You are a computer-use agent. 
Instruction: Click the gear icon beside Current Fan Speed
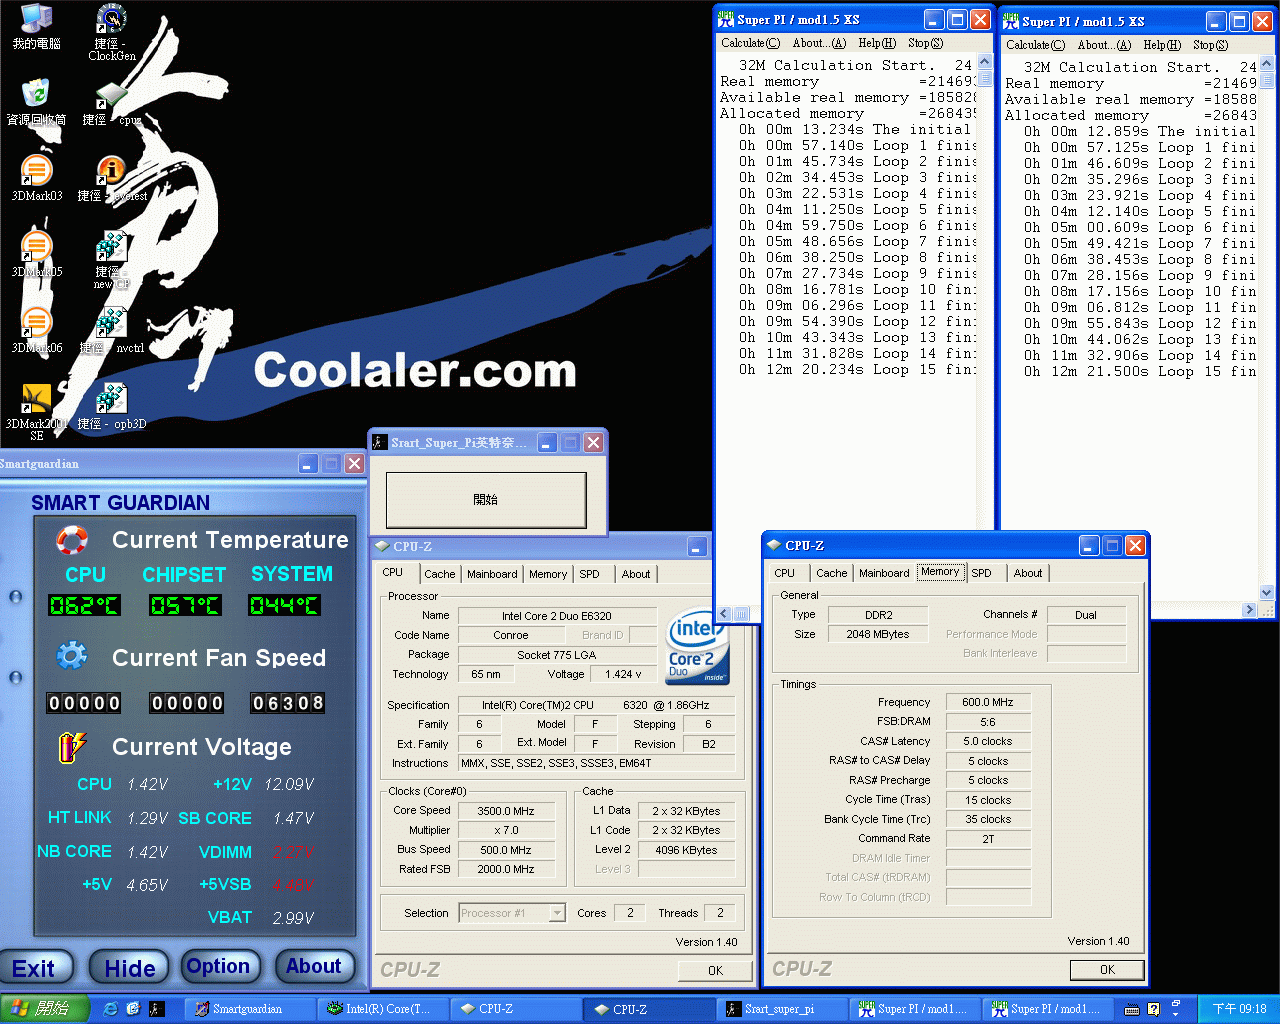click(72, 656)
